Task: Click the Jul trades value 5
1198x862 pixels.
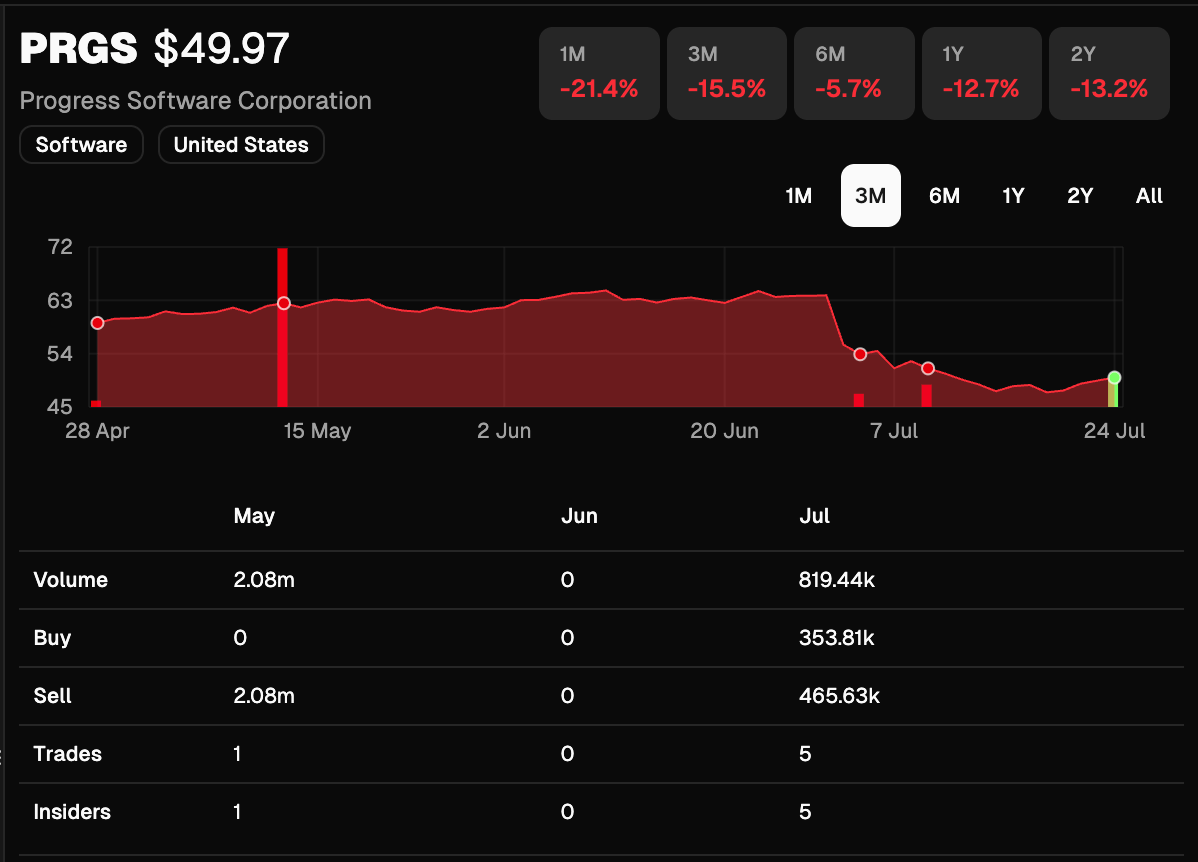Action: coord(805,754)
